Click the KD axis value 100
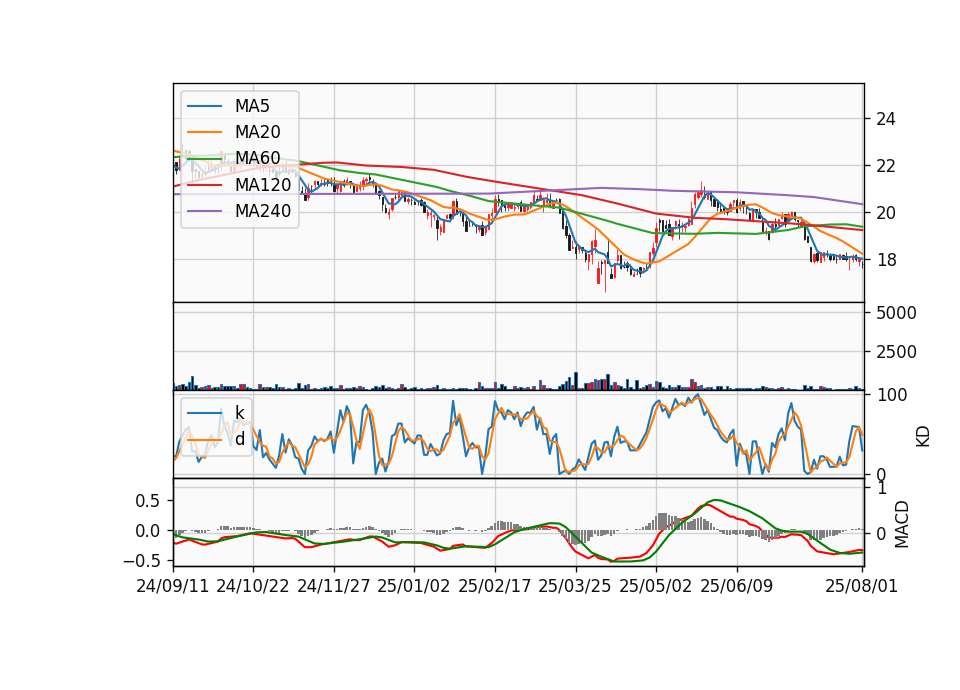 [891, 395]
